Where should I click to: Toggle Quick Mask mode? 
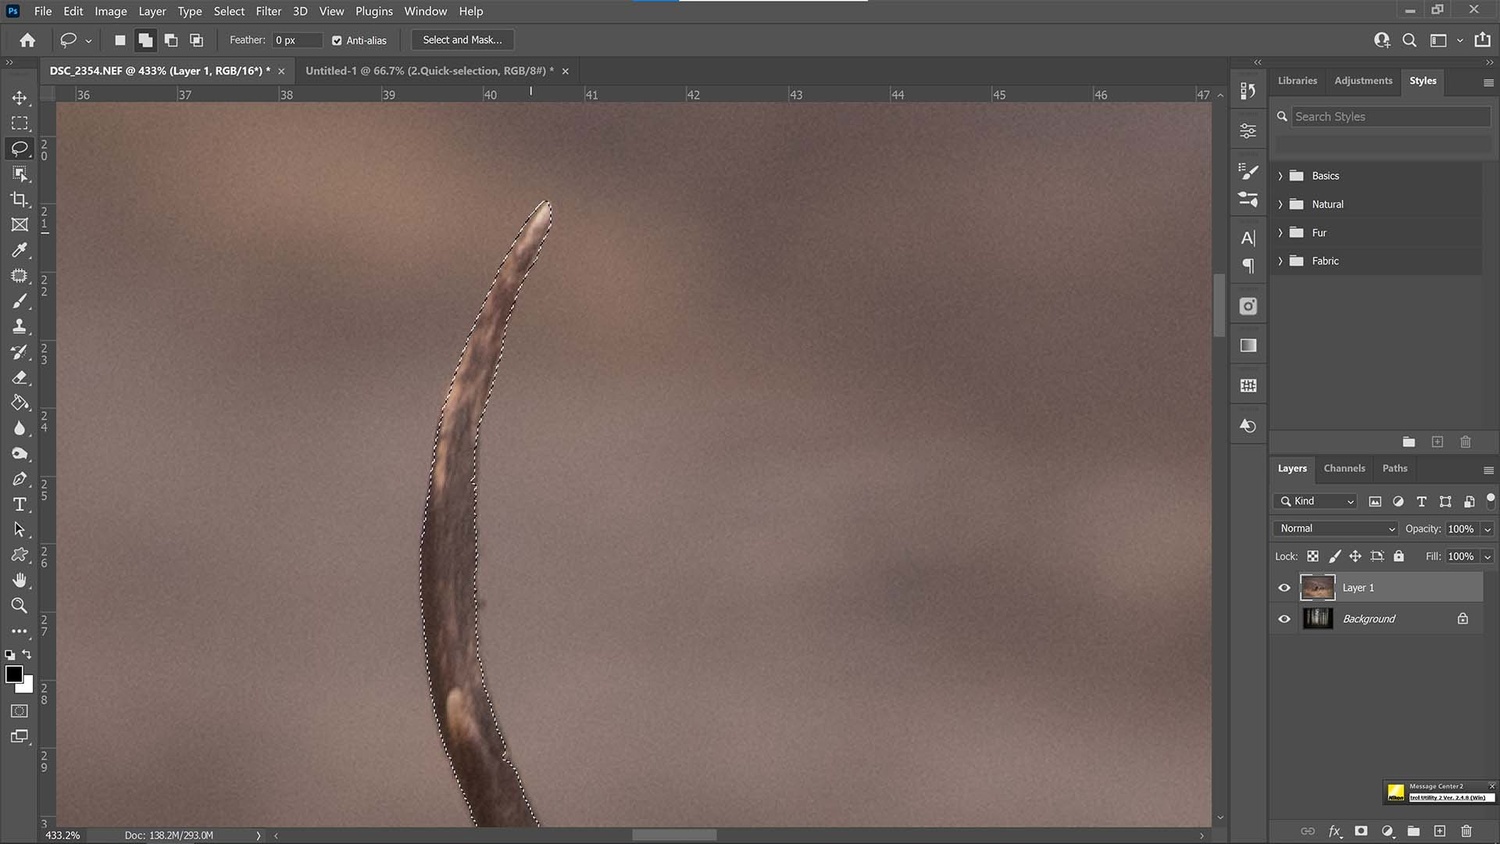(19, 711)
